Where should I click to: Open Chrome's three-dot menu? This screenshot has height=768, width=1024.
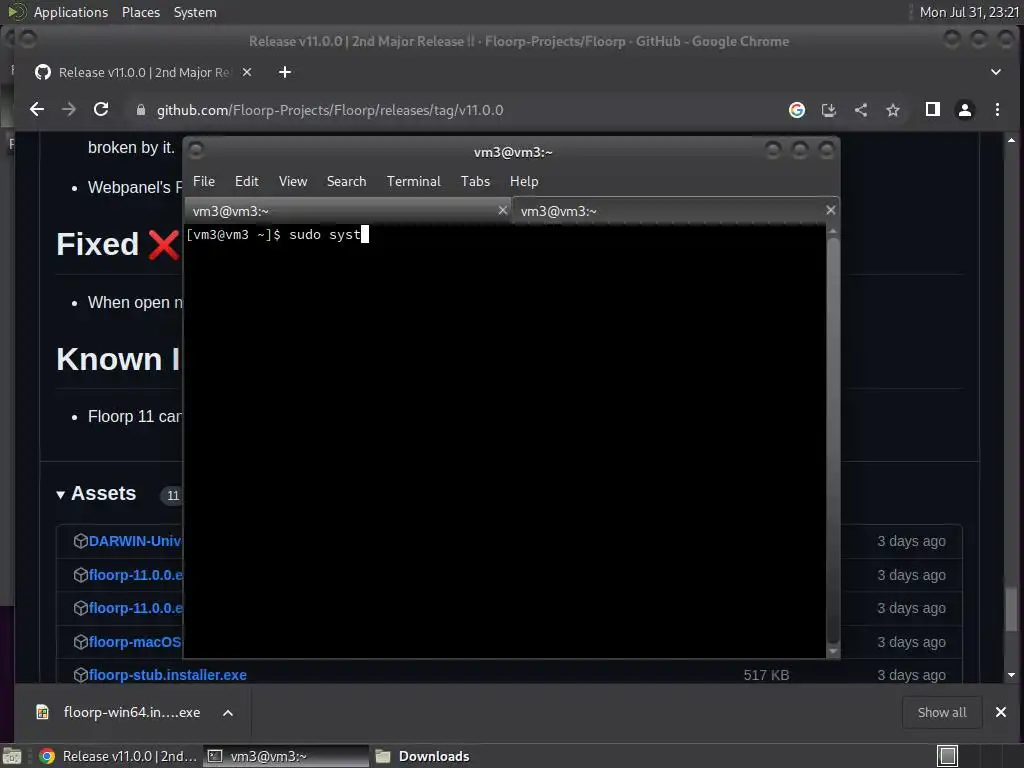[x=997, y=110]
